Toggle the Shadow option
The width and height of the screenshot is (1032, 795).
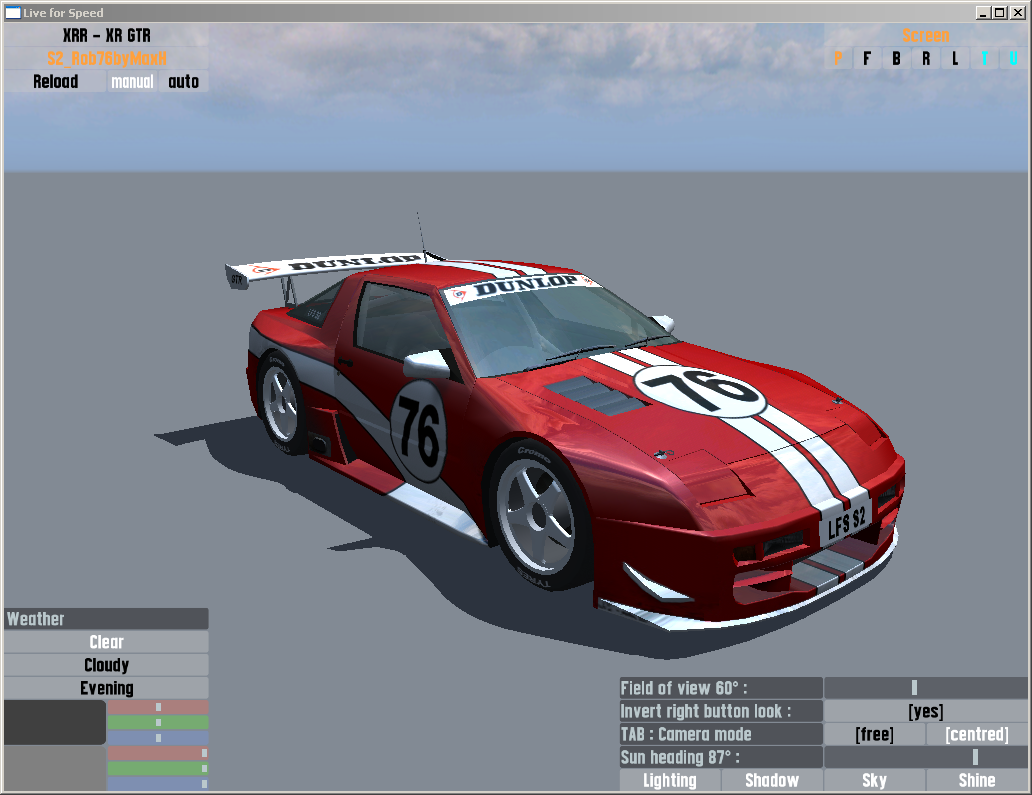click(x=772, y=780)
